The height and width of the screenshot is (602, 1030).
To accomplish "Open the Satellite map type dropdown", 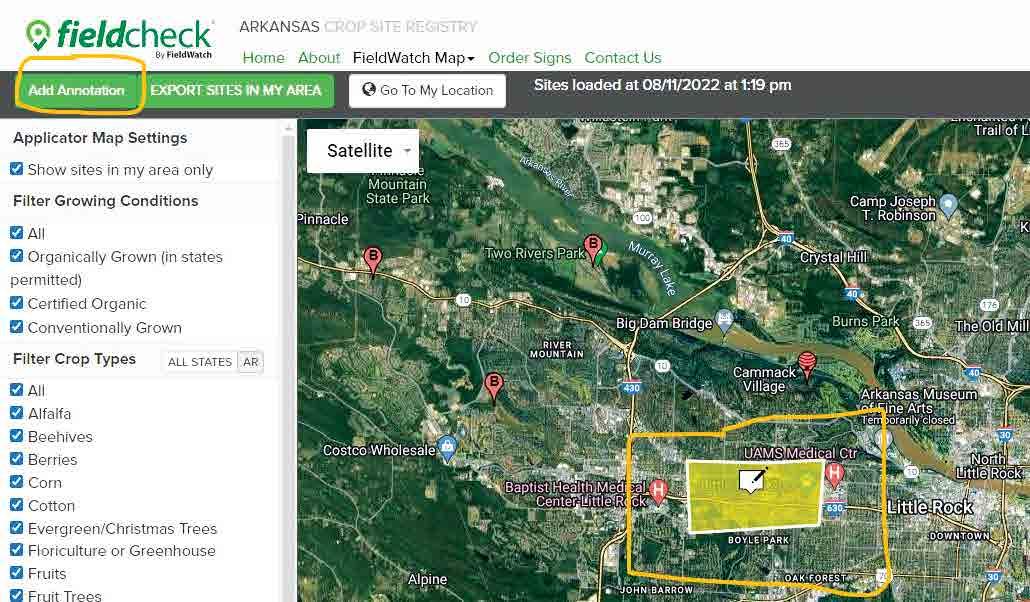I will pyautogui.click(x=363, y=150).
